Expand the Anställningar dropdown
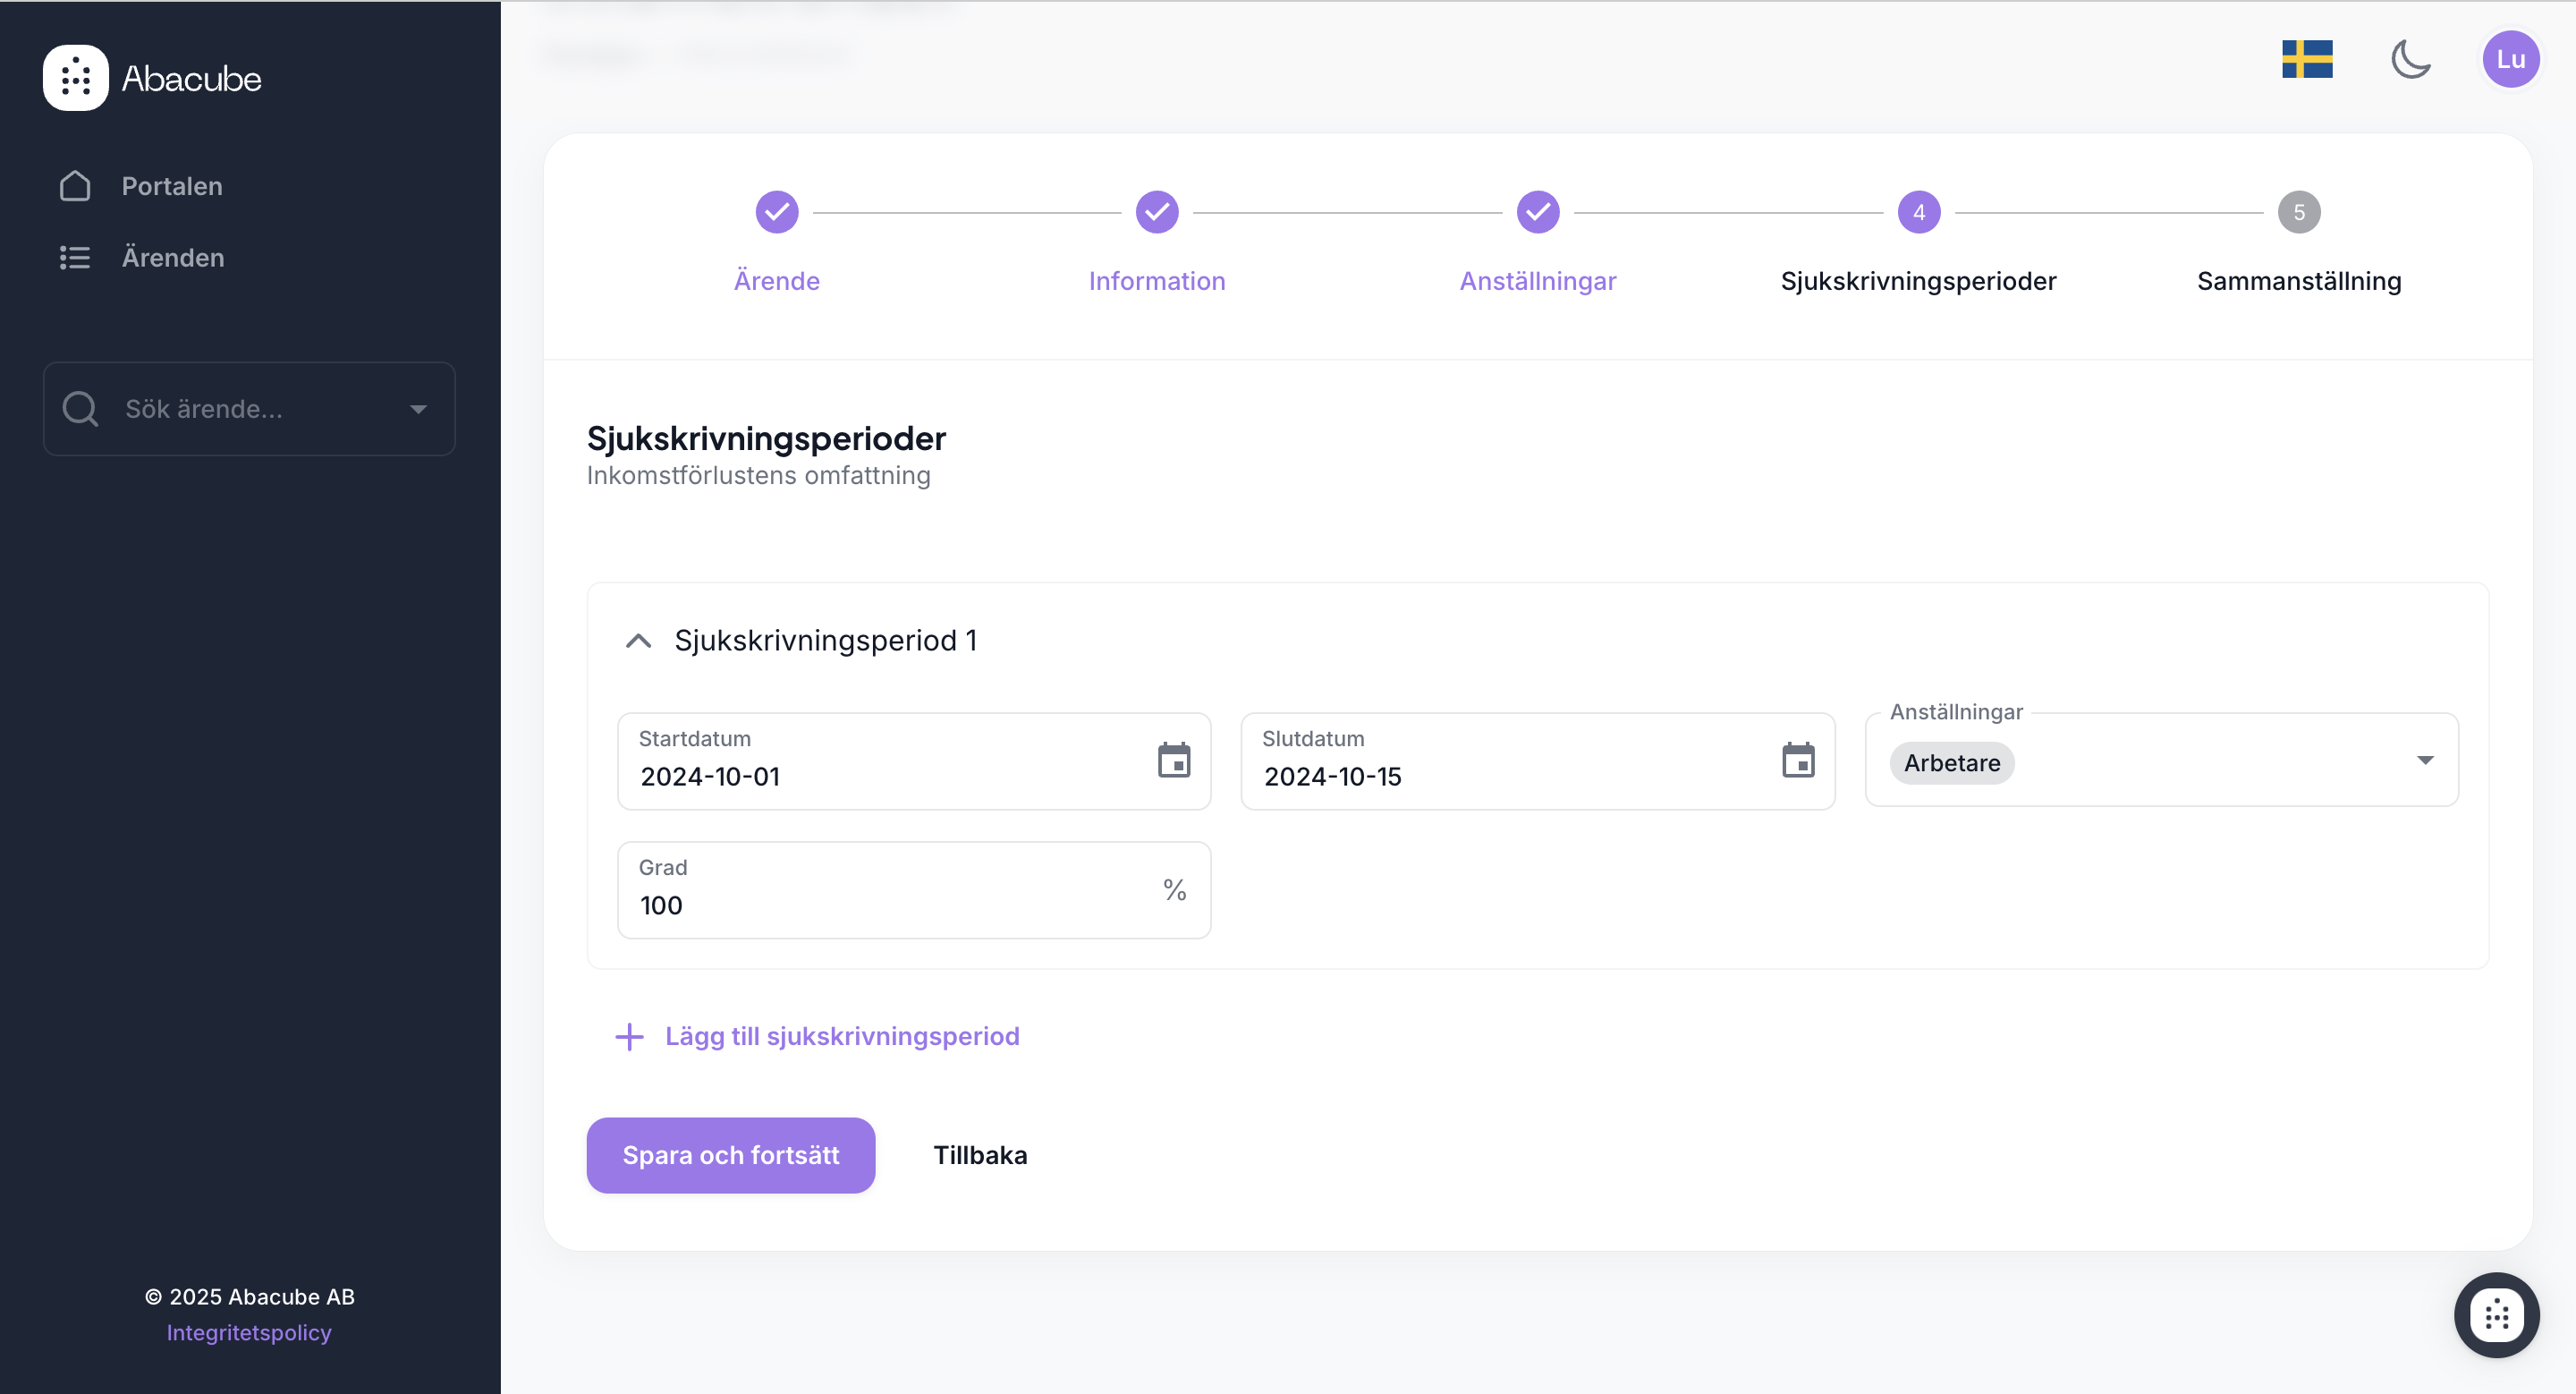Image resolution: width=2576 pixels, height=1394 pixels. click(x=2424, y=761)
